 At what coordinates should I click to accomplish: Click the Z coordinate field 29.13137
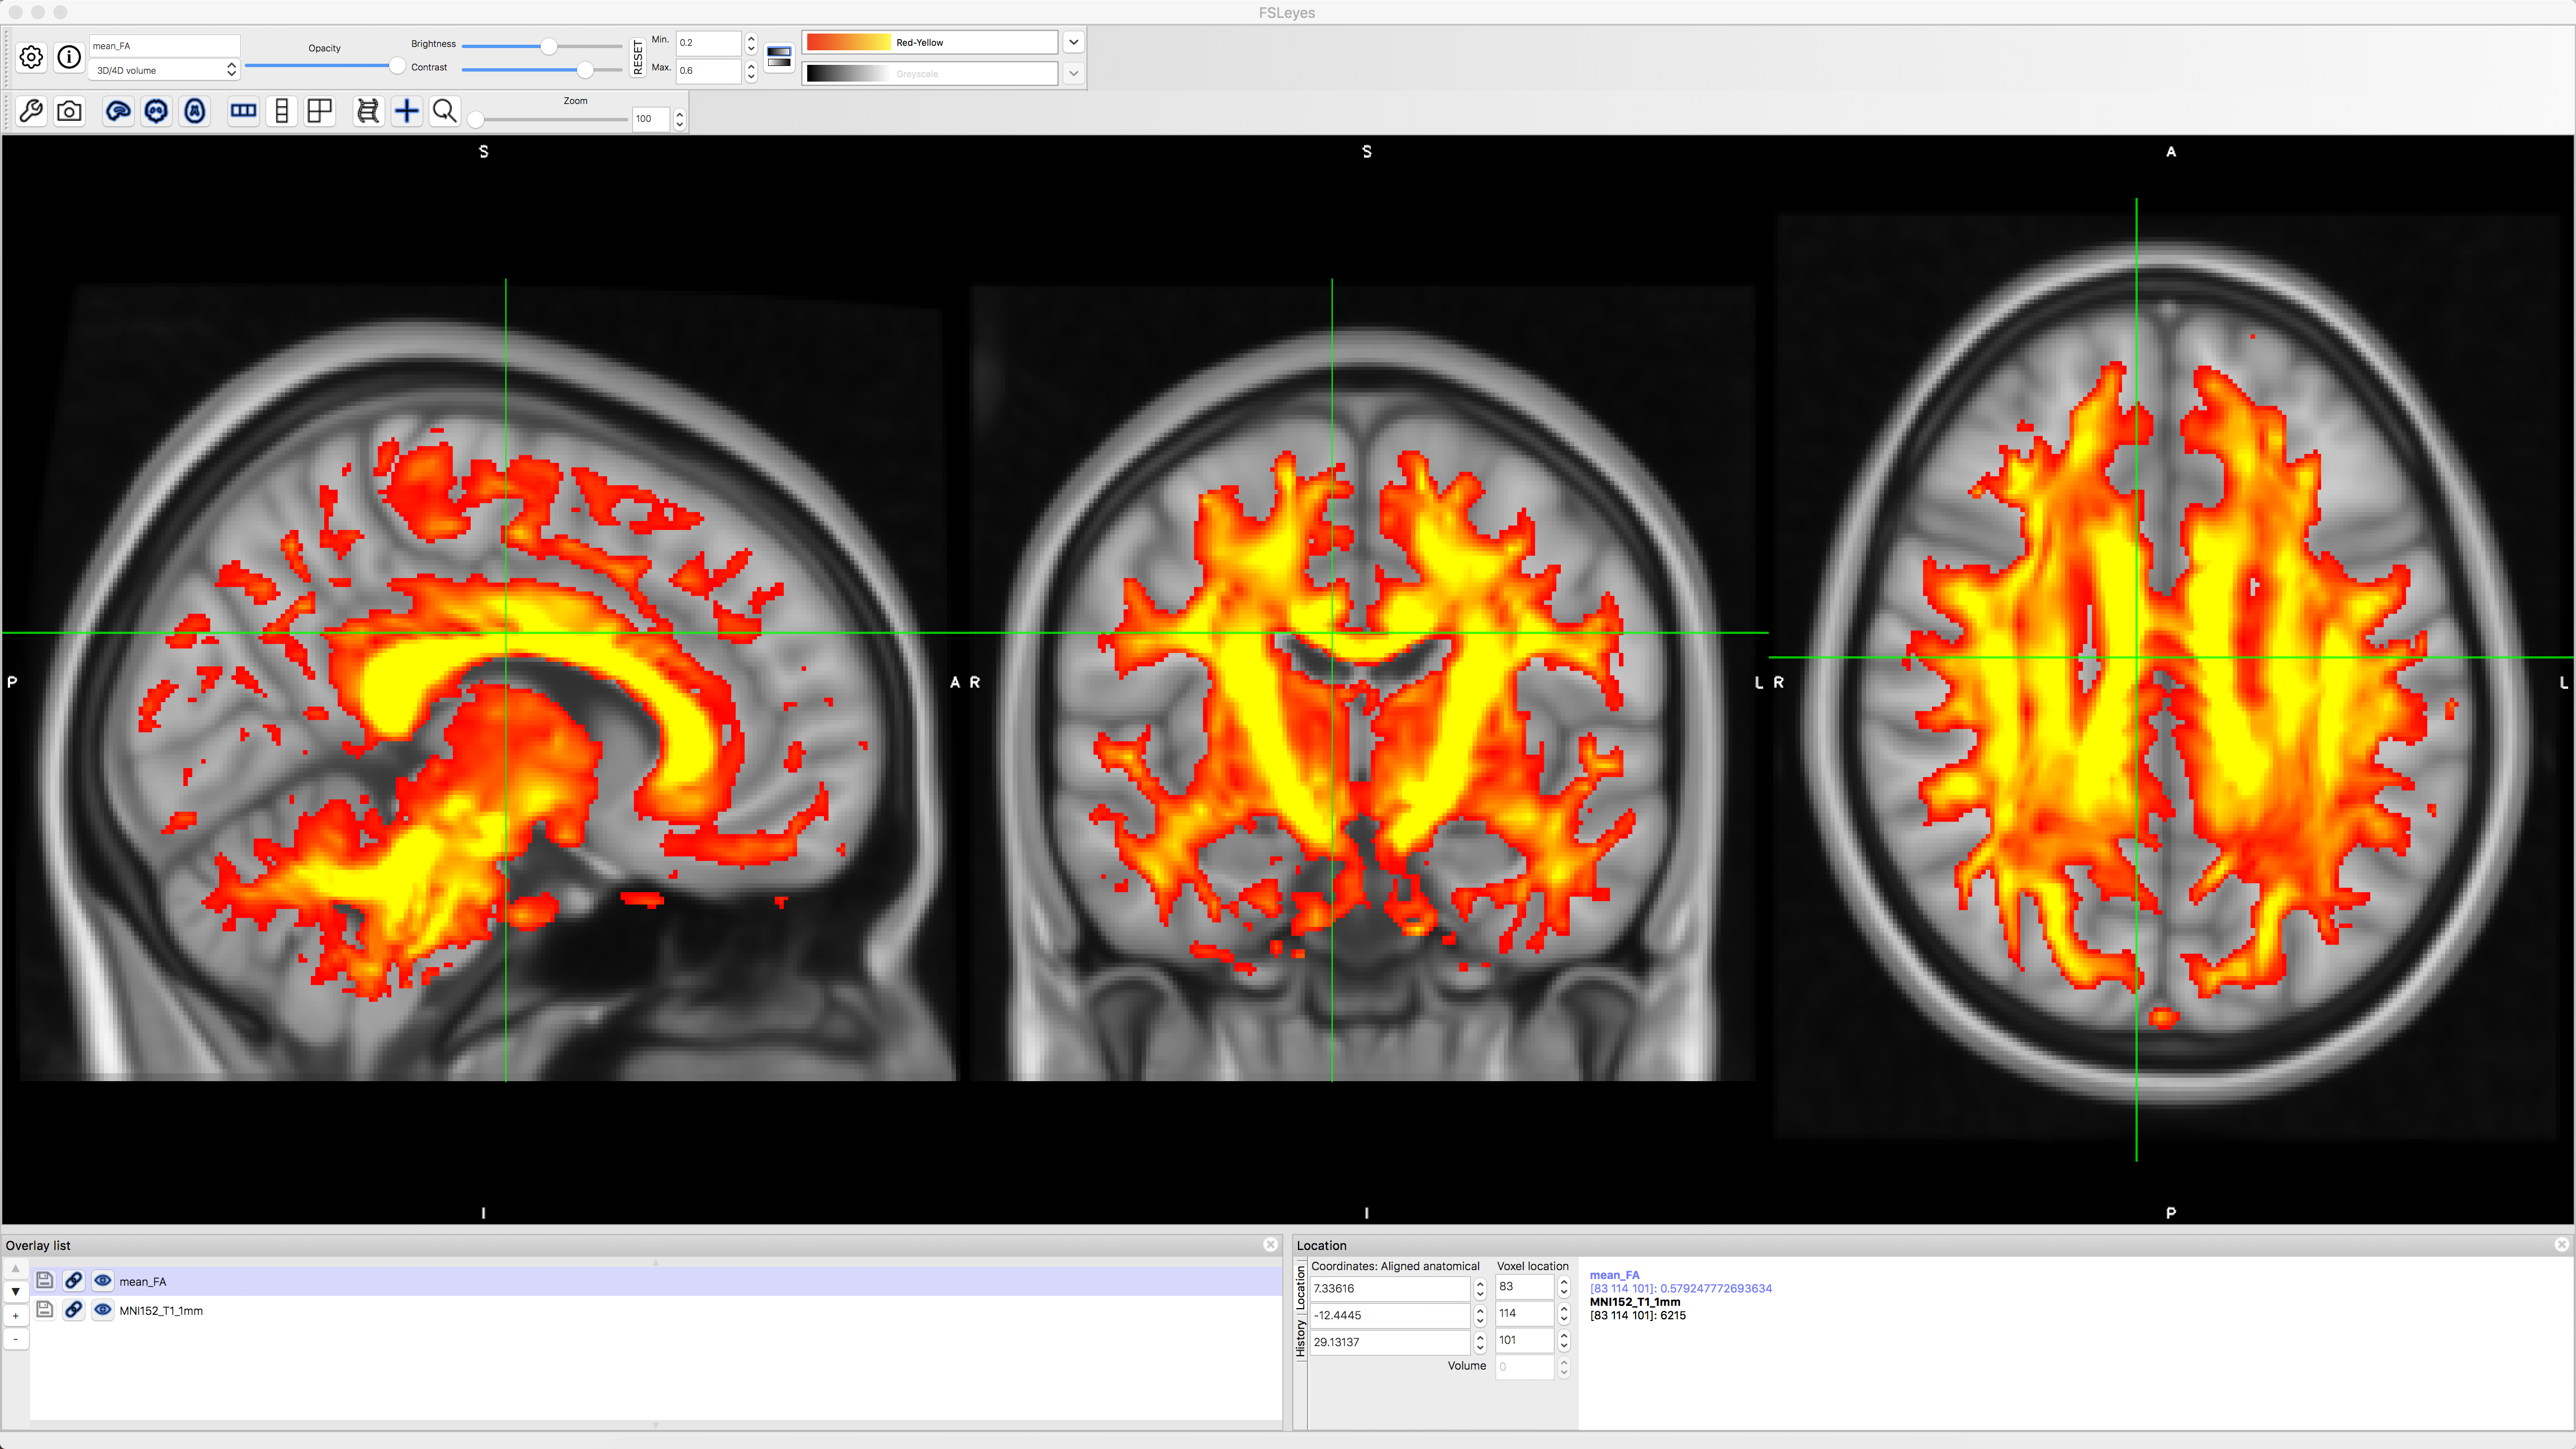(x=1390, y=1342)
